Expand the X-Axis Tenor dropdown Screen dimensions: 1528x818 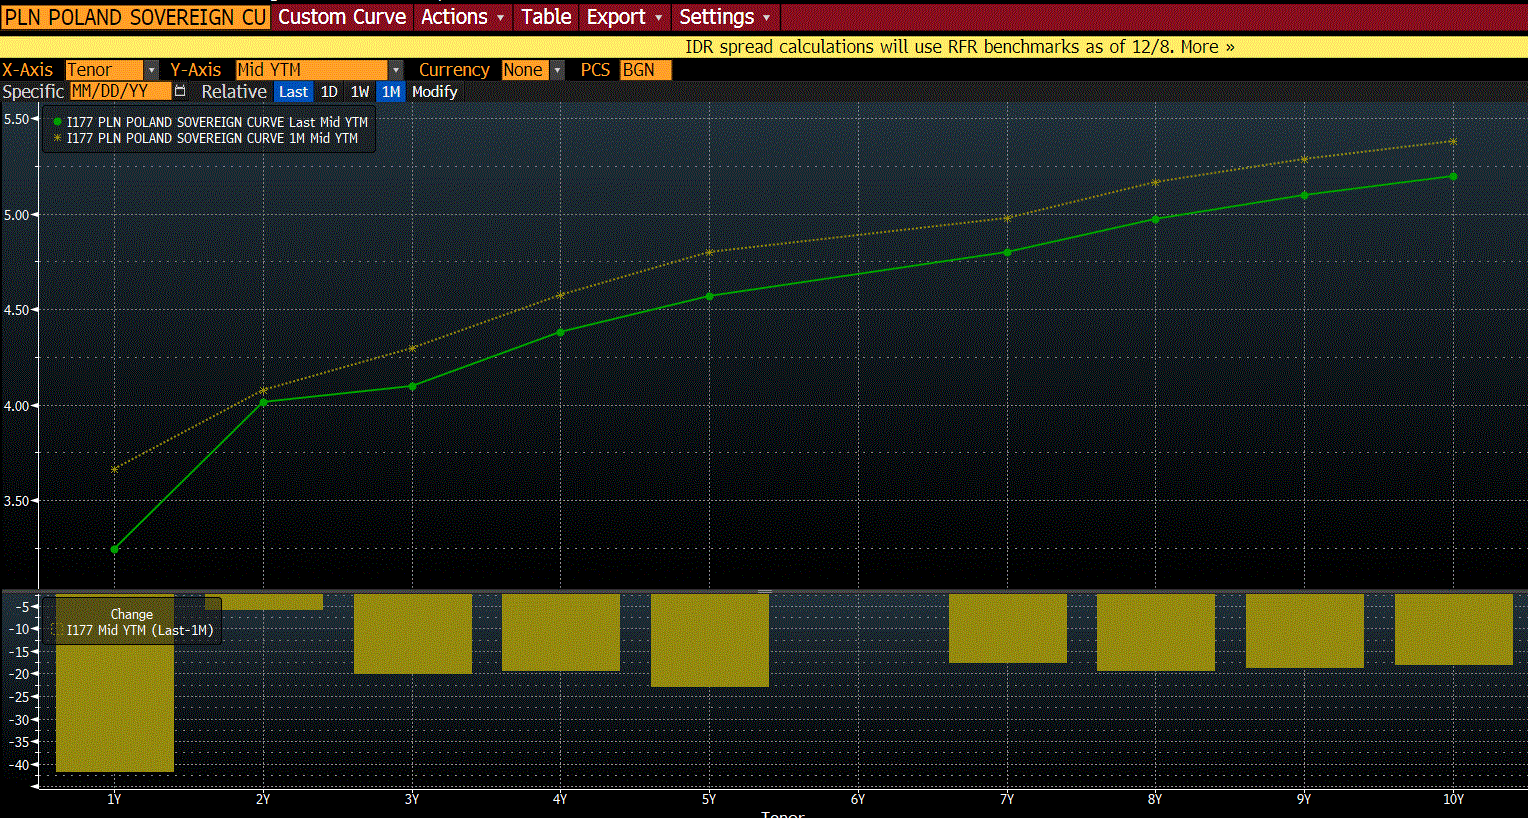pyautogui.click(x=151, y=70)
